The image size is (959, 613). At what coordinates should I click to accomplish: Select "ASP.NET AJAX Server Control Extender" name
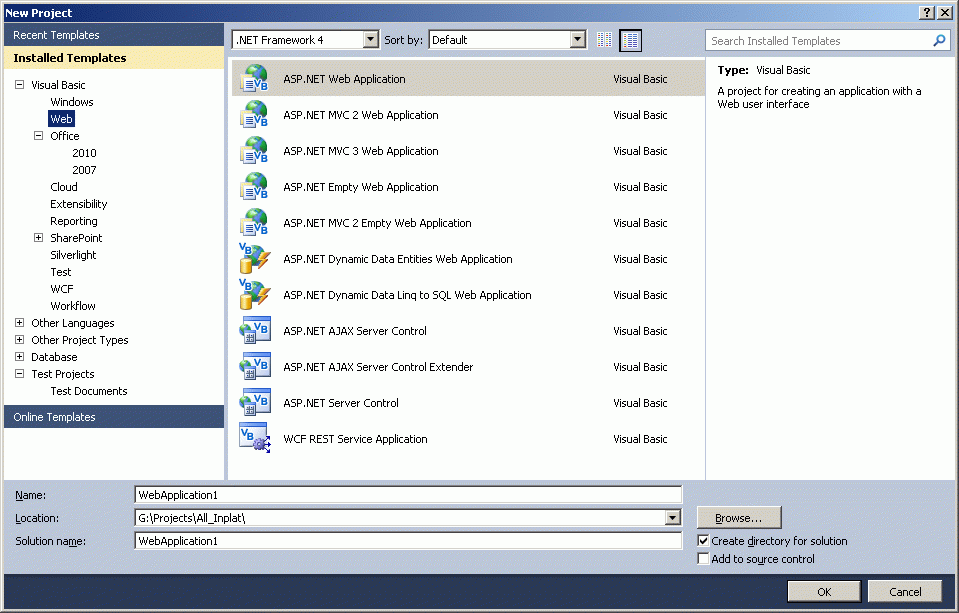[378, 367]
